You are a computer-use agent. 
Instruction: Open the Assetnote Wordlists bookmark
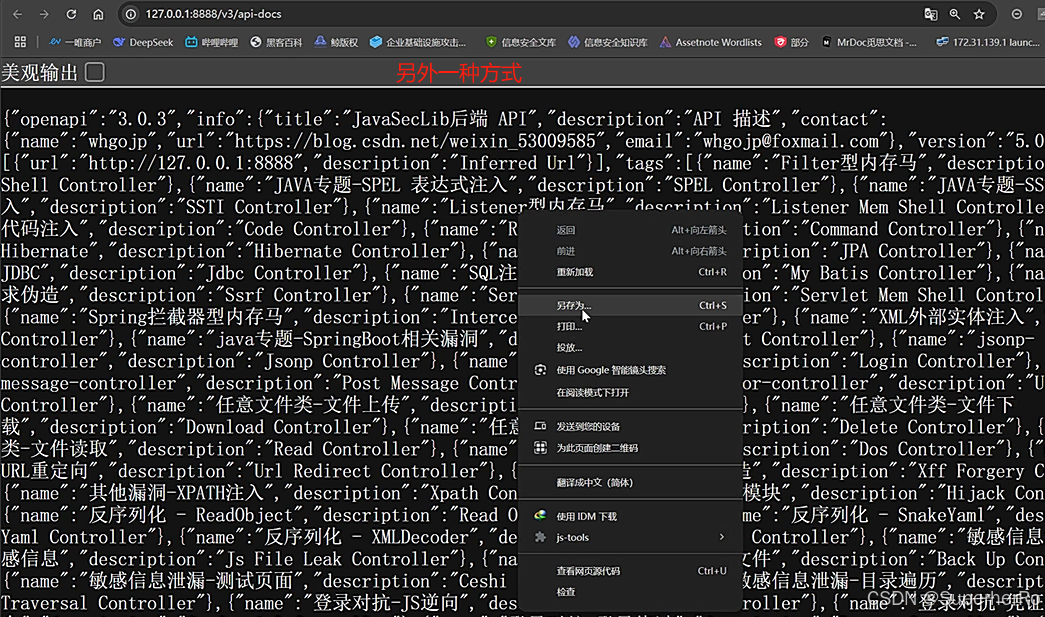coord(710,42)
